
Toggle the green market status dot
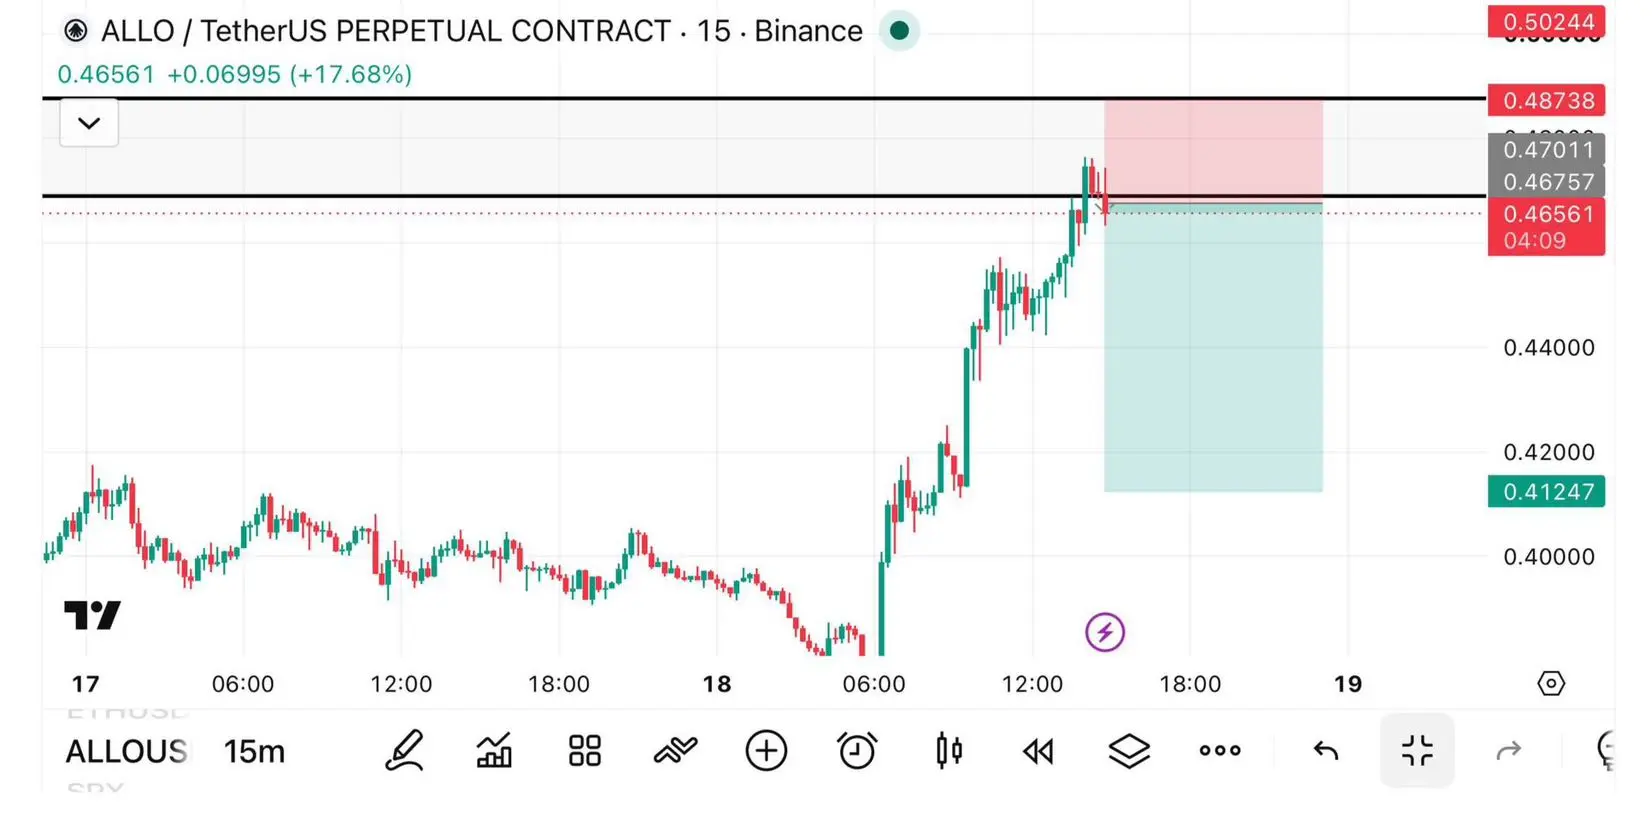pyautogui.click(x=899, y=31)
